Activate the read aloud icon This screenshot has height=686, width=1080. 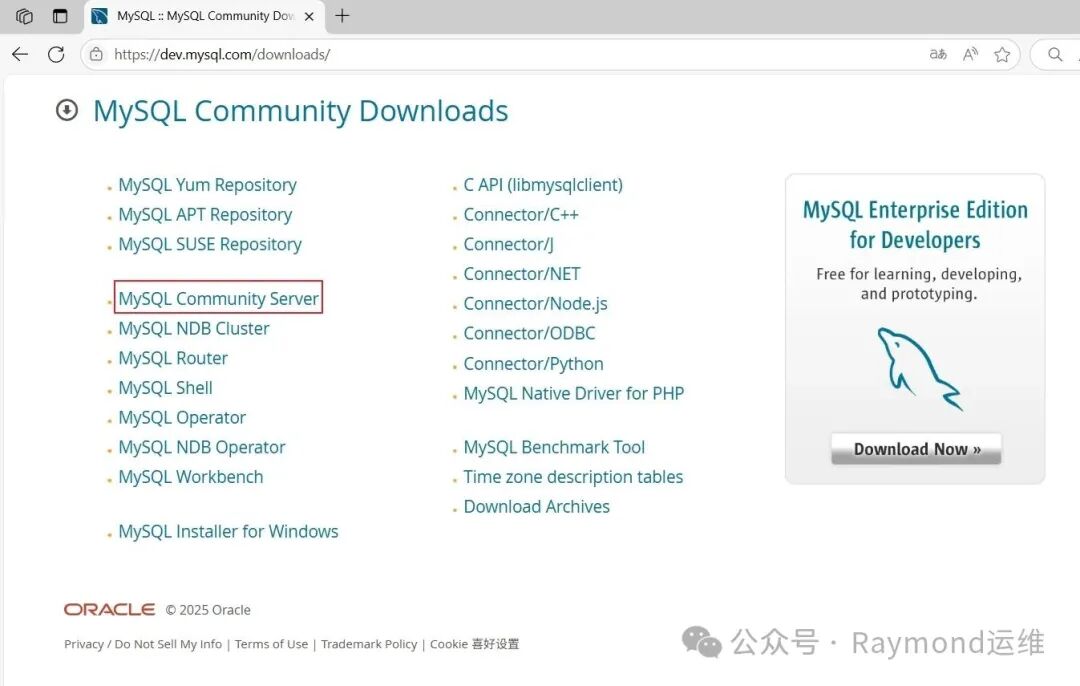970,54
